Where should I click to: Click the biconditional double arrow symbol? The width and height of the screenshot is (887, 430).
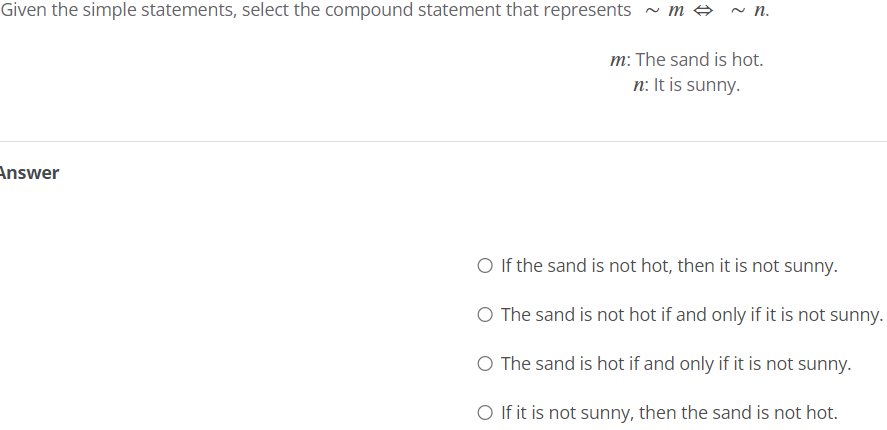click(x=703, y=11)
